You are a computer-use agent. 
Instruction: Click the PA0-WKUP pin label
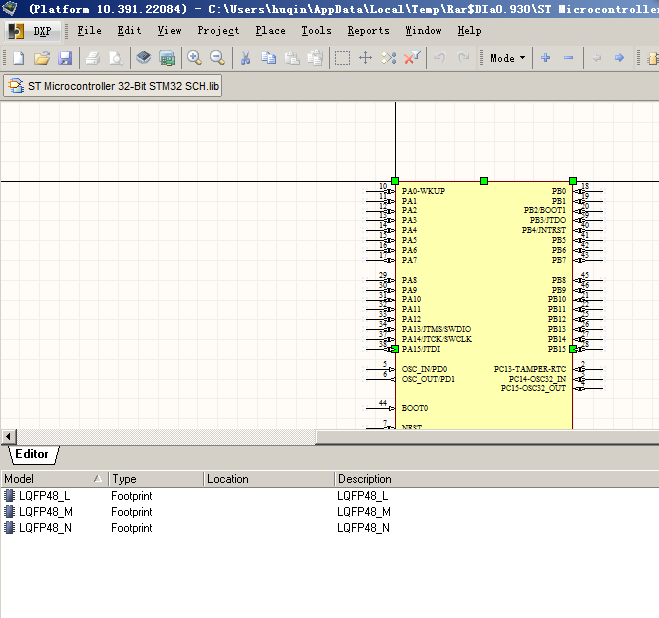coord(423,191)
